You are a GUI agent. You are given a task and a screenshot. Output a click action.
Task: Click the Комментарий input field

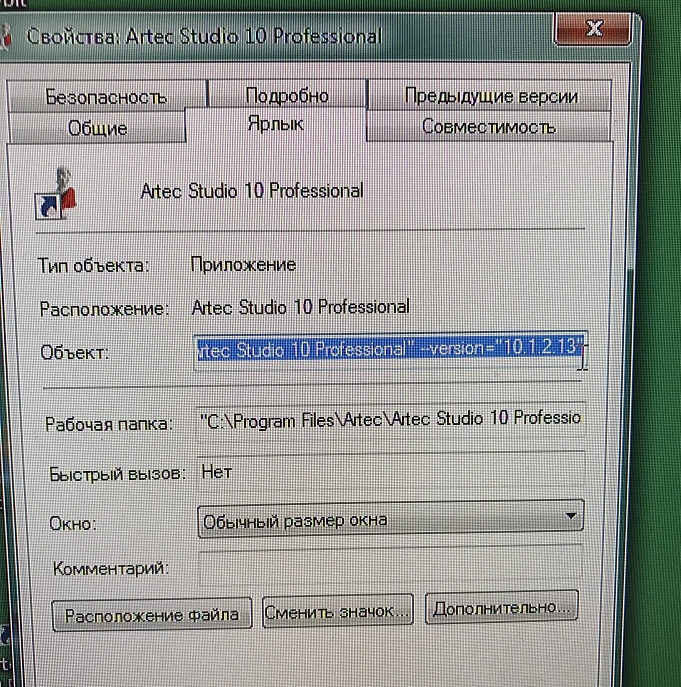pos(390,567)
